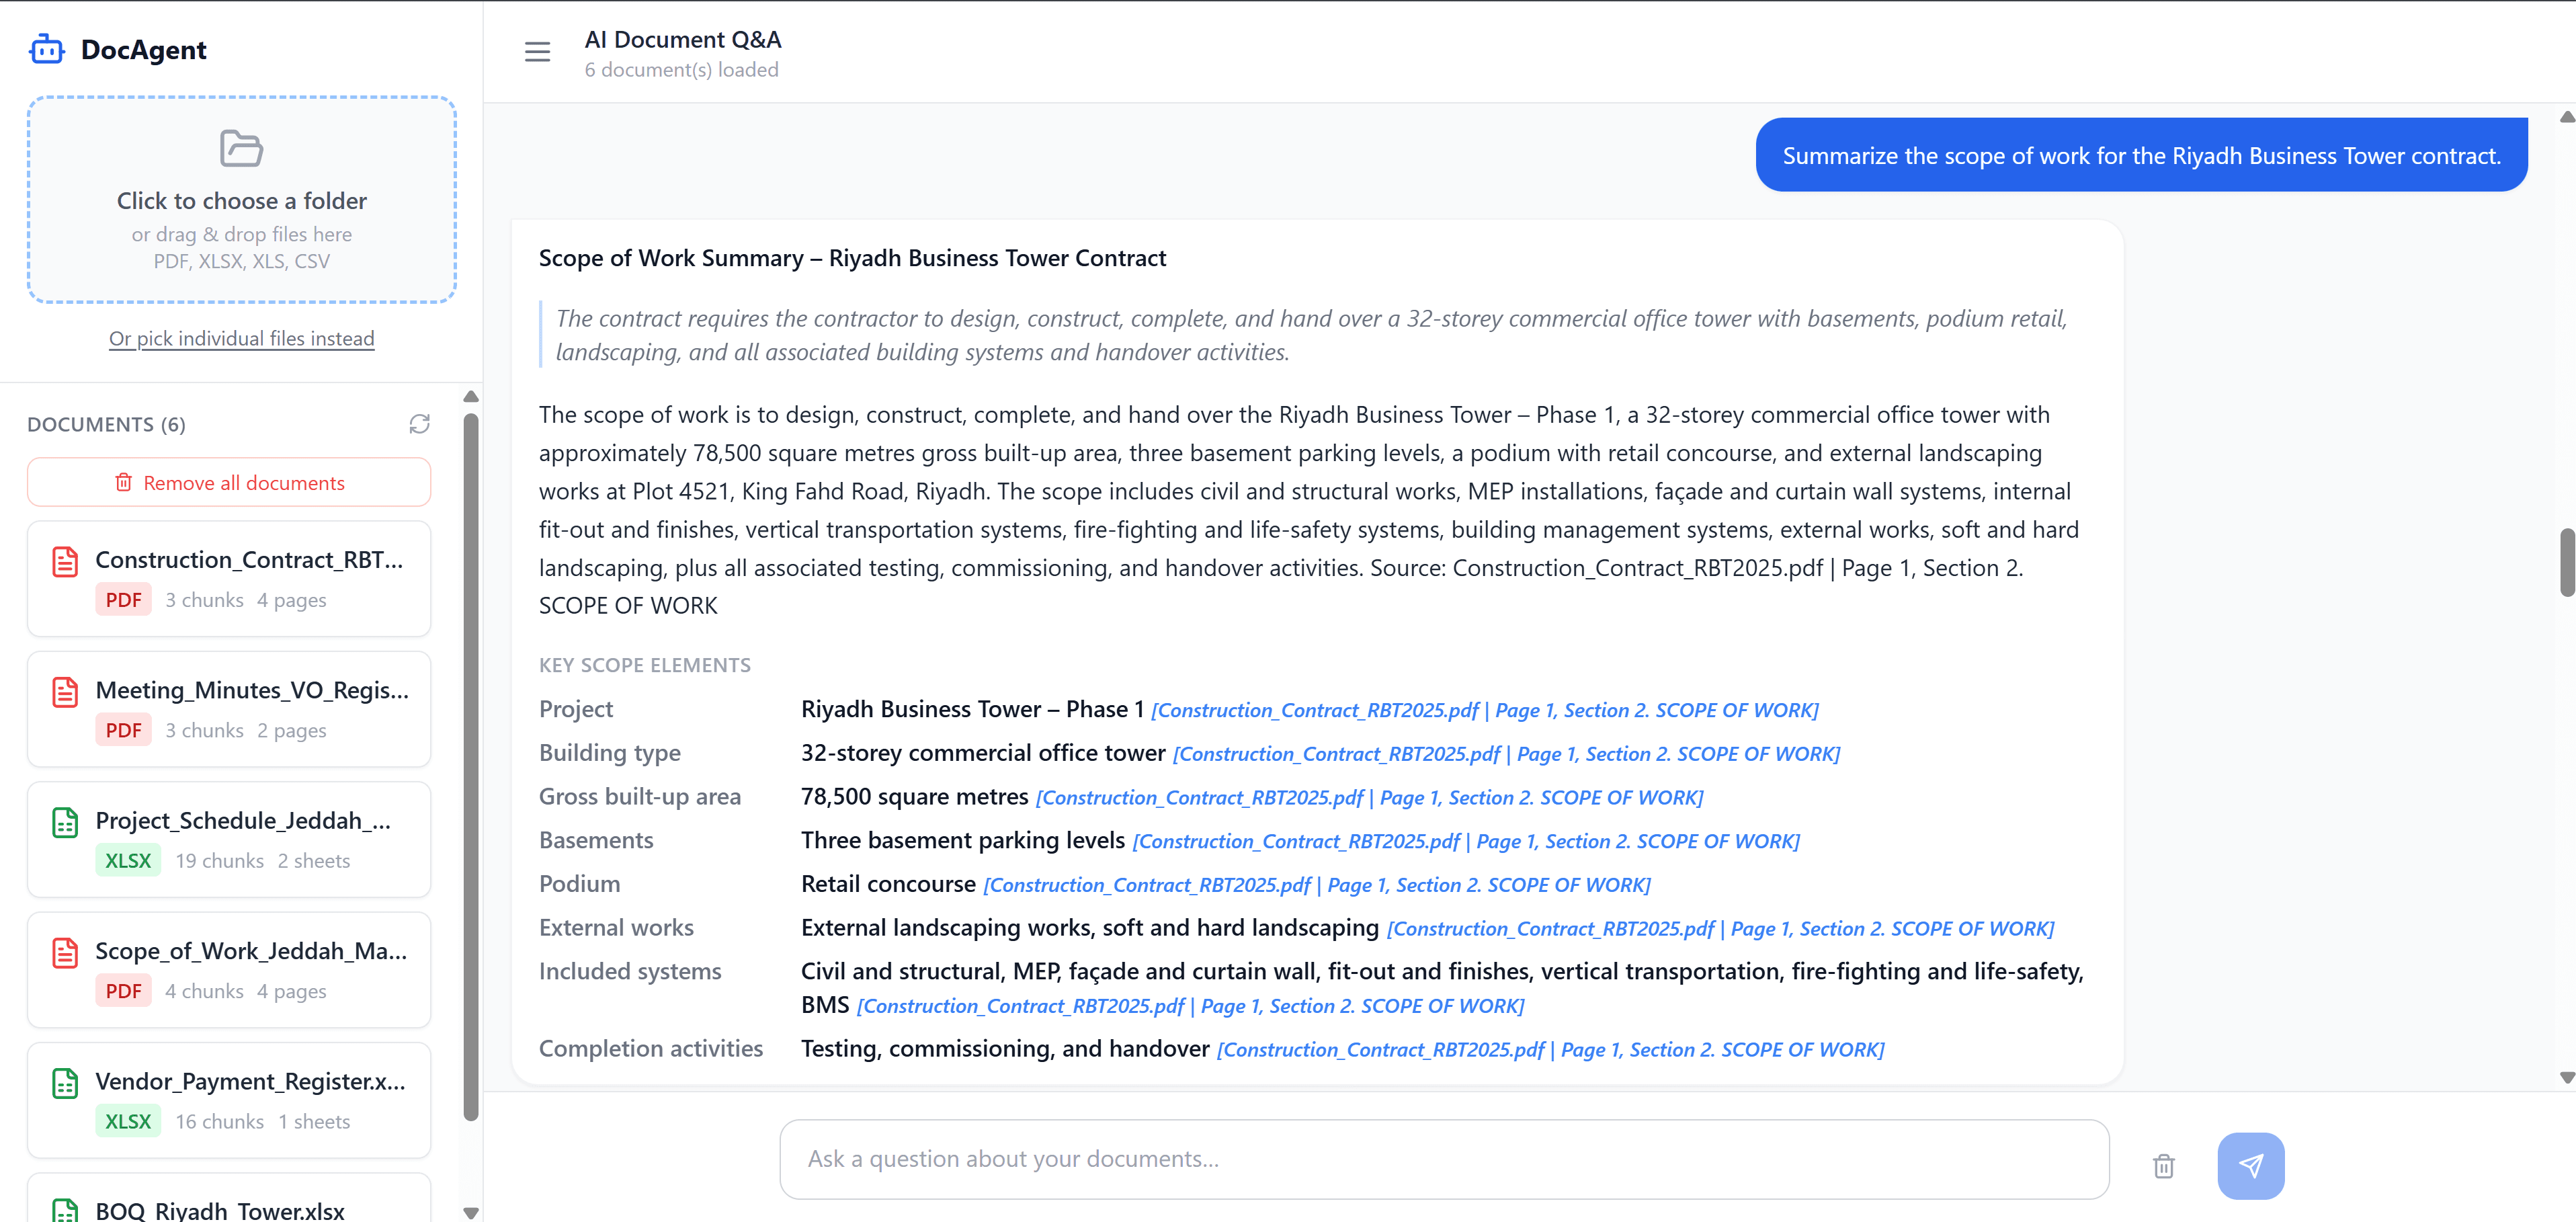Open 'Or pick individual files instead' link

(242, 339)
